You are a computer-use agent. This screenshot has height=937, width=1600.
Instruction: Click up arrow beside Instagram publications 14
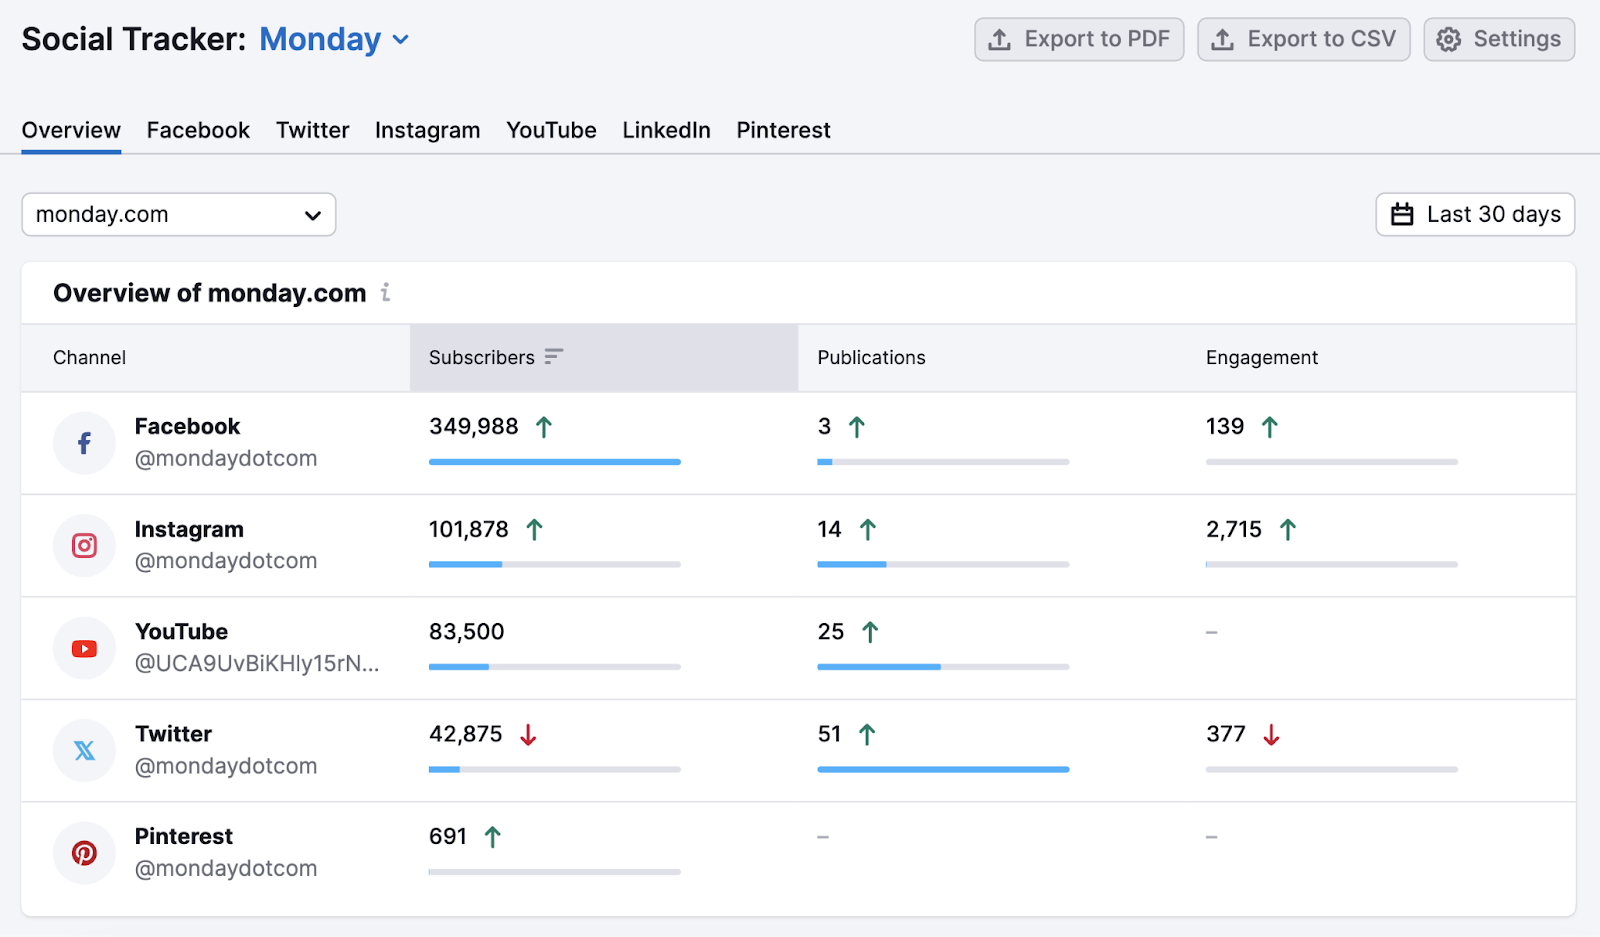click(868, 529)
